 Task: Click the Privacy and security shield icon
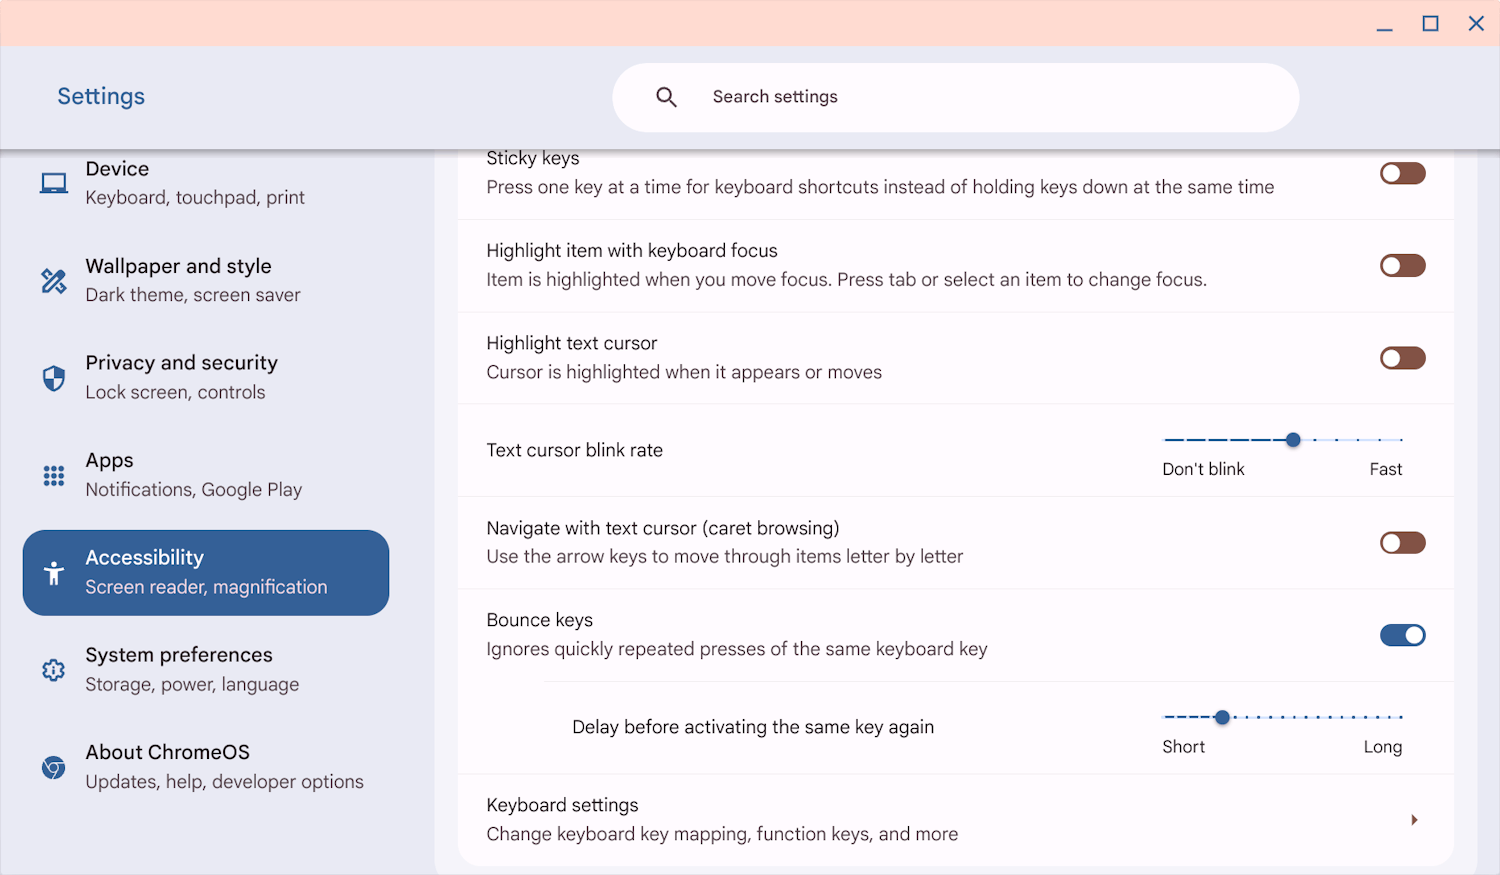[x=52, y=377]
